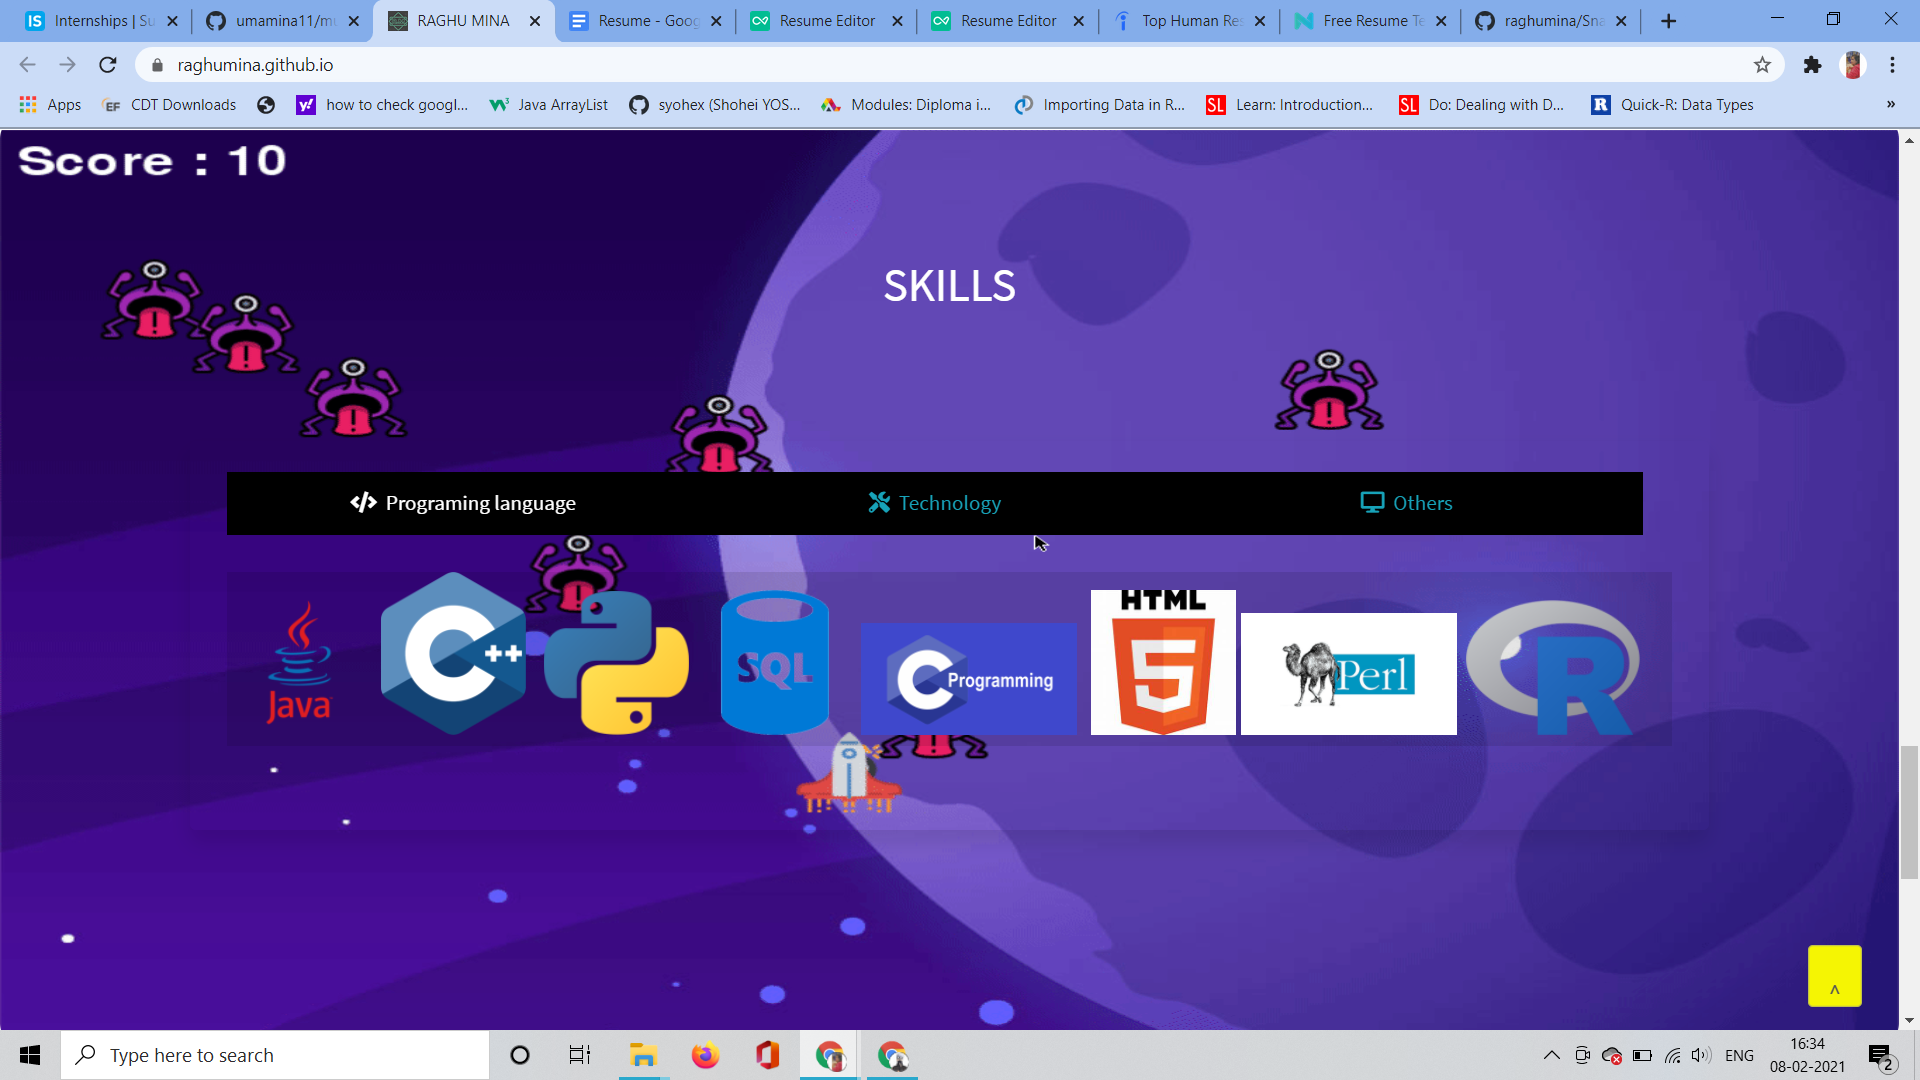1920x1080 pixels.
Task: Click the R language logo
Action: click(x=1553, y=662)
